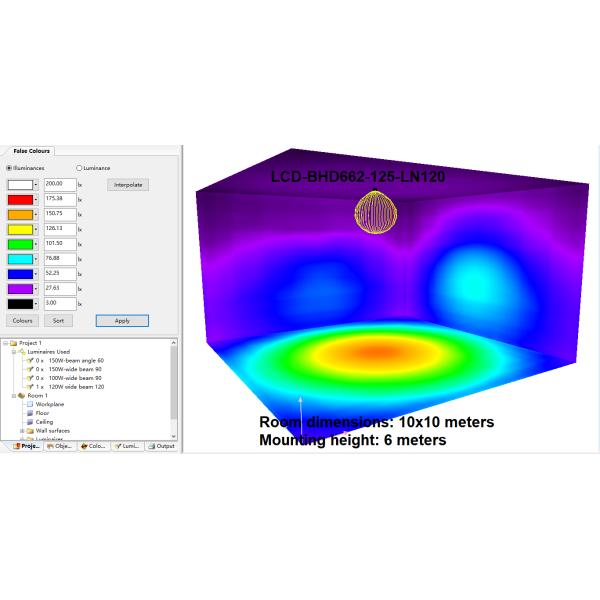Collapse the Luminaires Used tree node

click(x=12, y=352)
